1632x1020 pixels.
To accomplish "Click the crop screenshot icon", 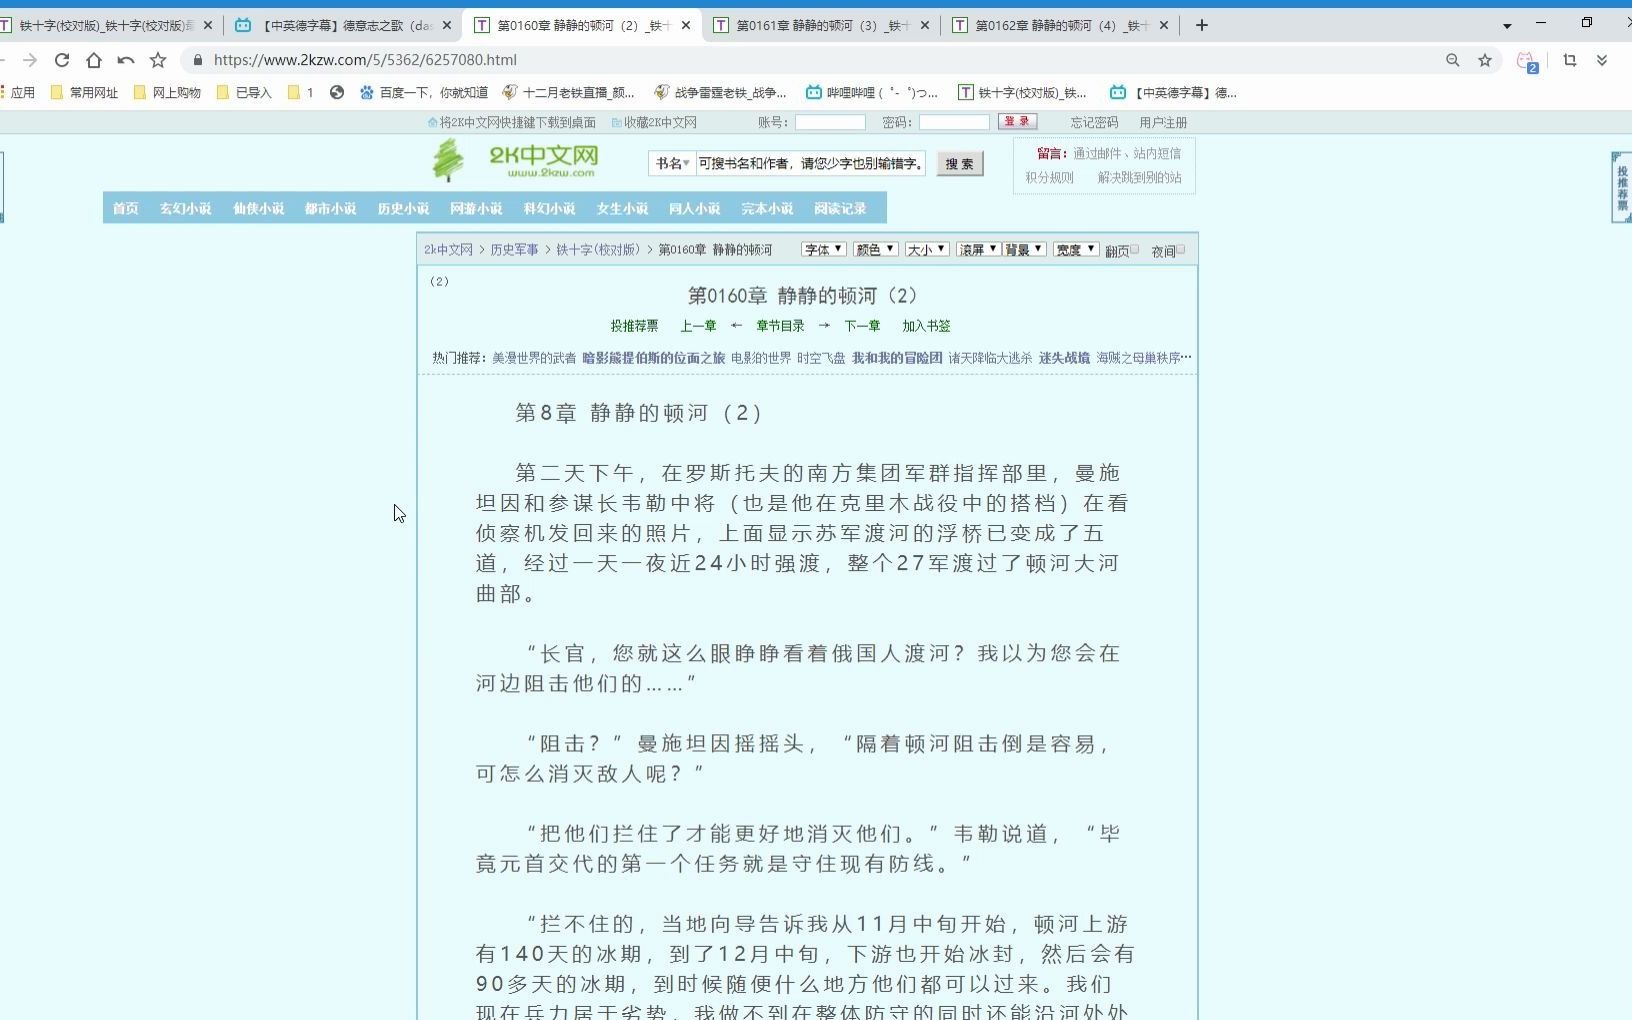I will (1570, 60).
